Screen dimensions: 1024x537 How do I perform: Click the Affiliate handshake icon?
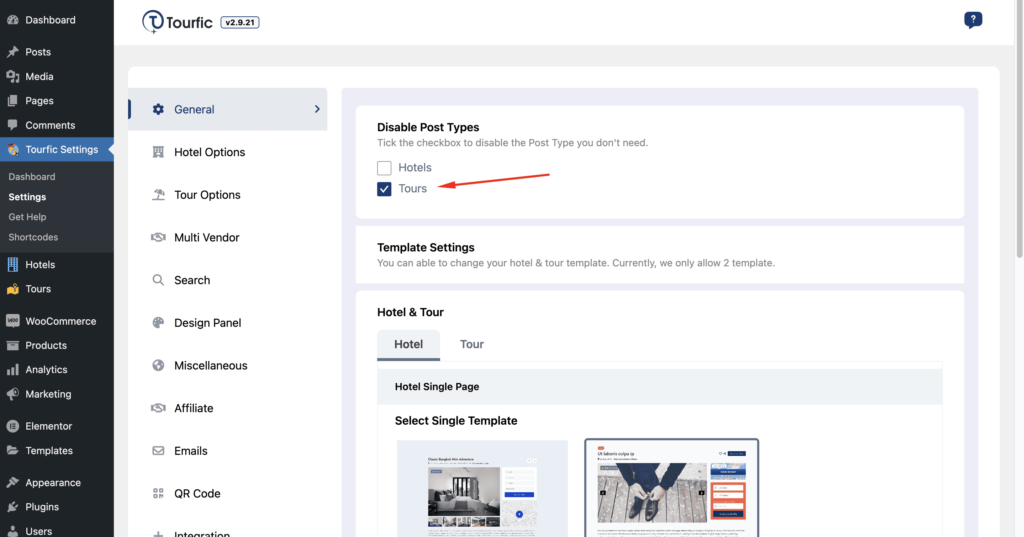pos(158,408)
